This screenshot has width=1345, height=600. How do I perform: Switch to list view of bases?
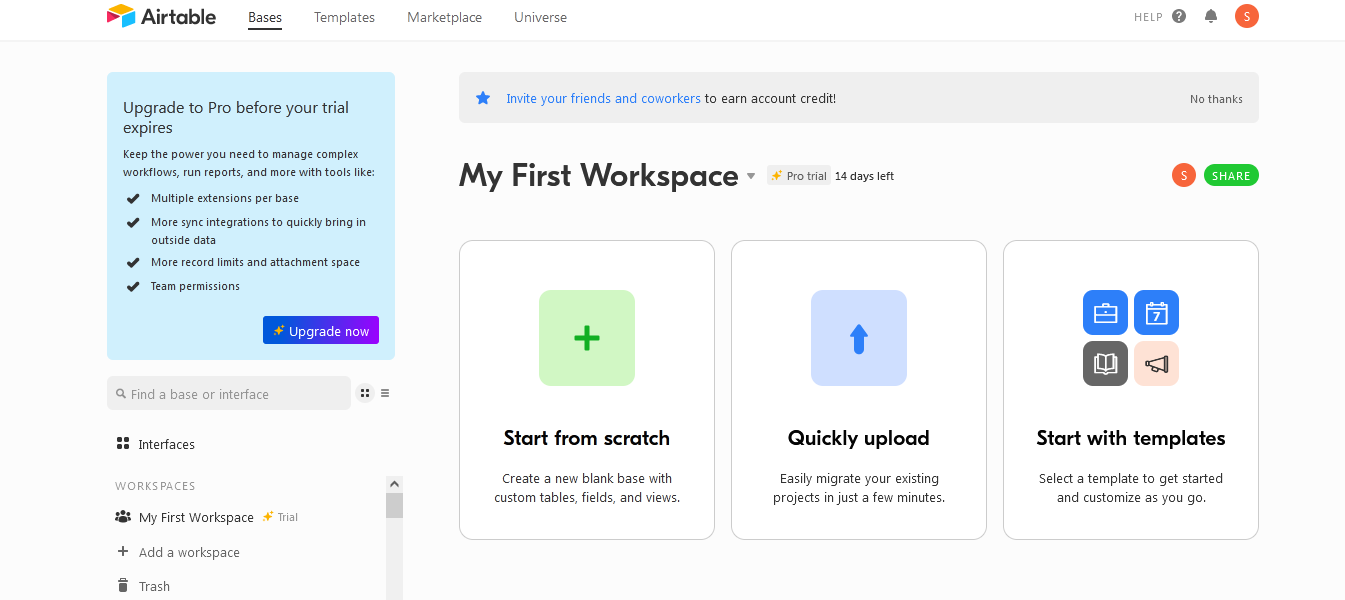(385, 393)
